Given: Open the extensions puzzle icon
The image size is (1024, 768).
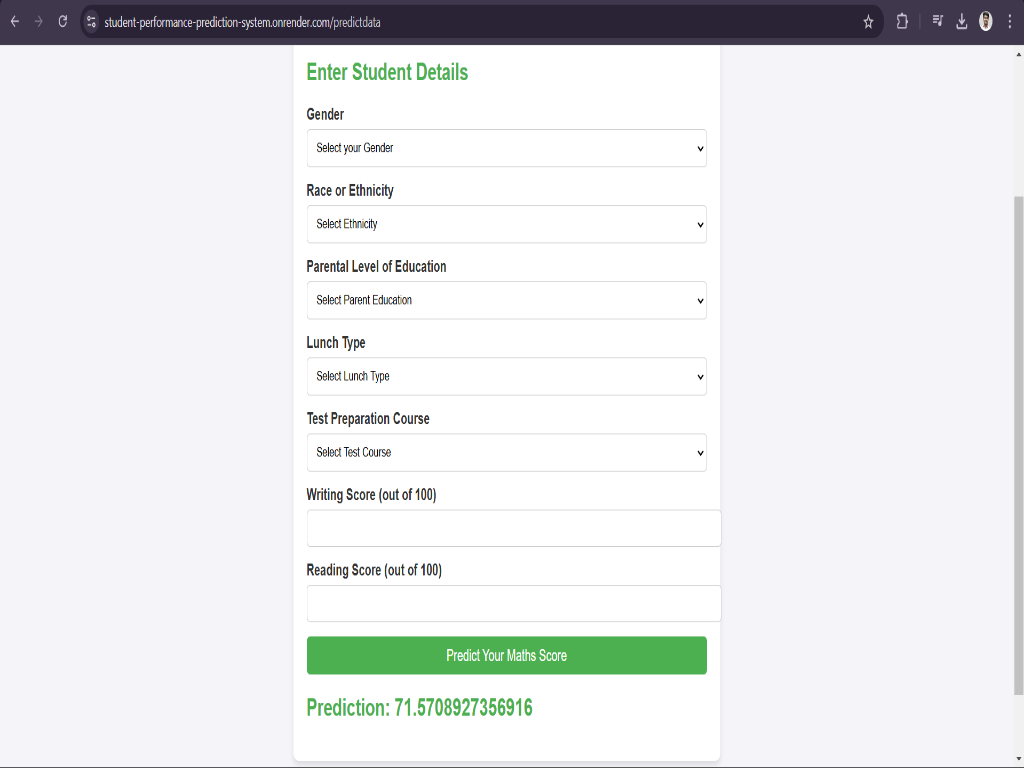Looking at the screenshot, I should 902,22.
